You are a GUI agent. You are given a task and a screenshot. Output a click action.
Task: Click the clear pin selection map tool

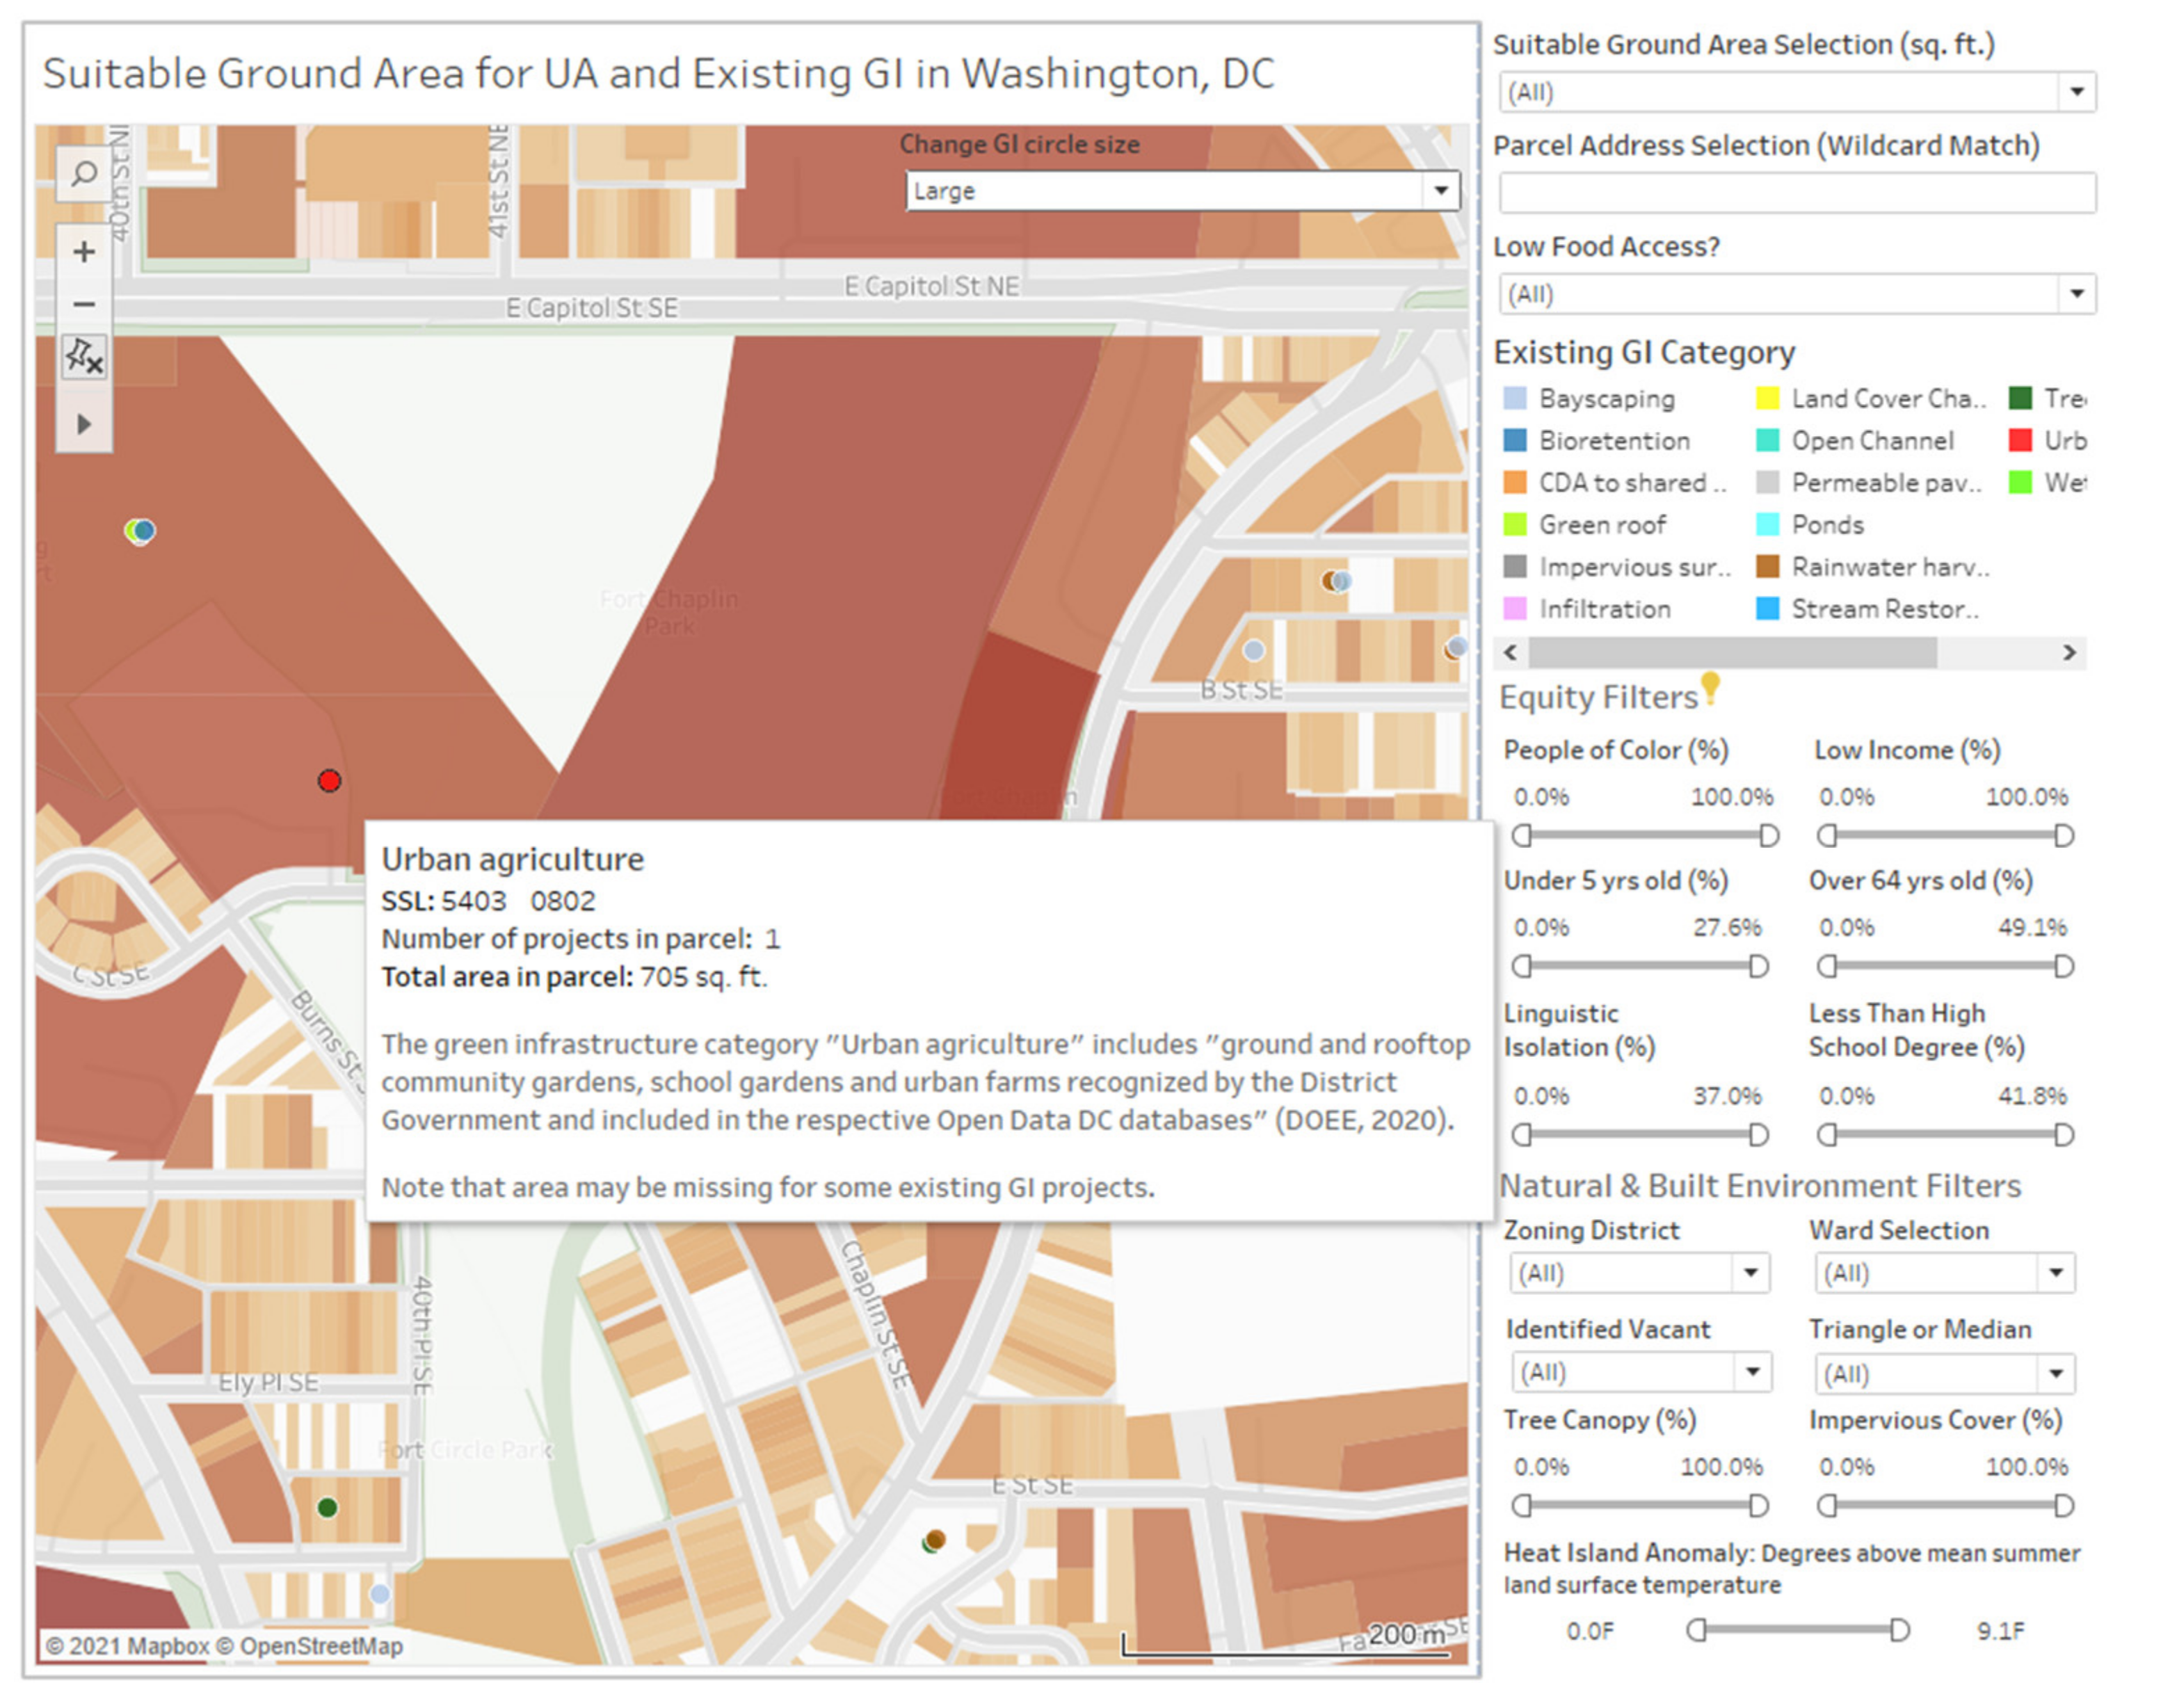(x=84, y=356)
